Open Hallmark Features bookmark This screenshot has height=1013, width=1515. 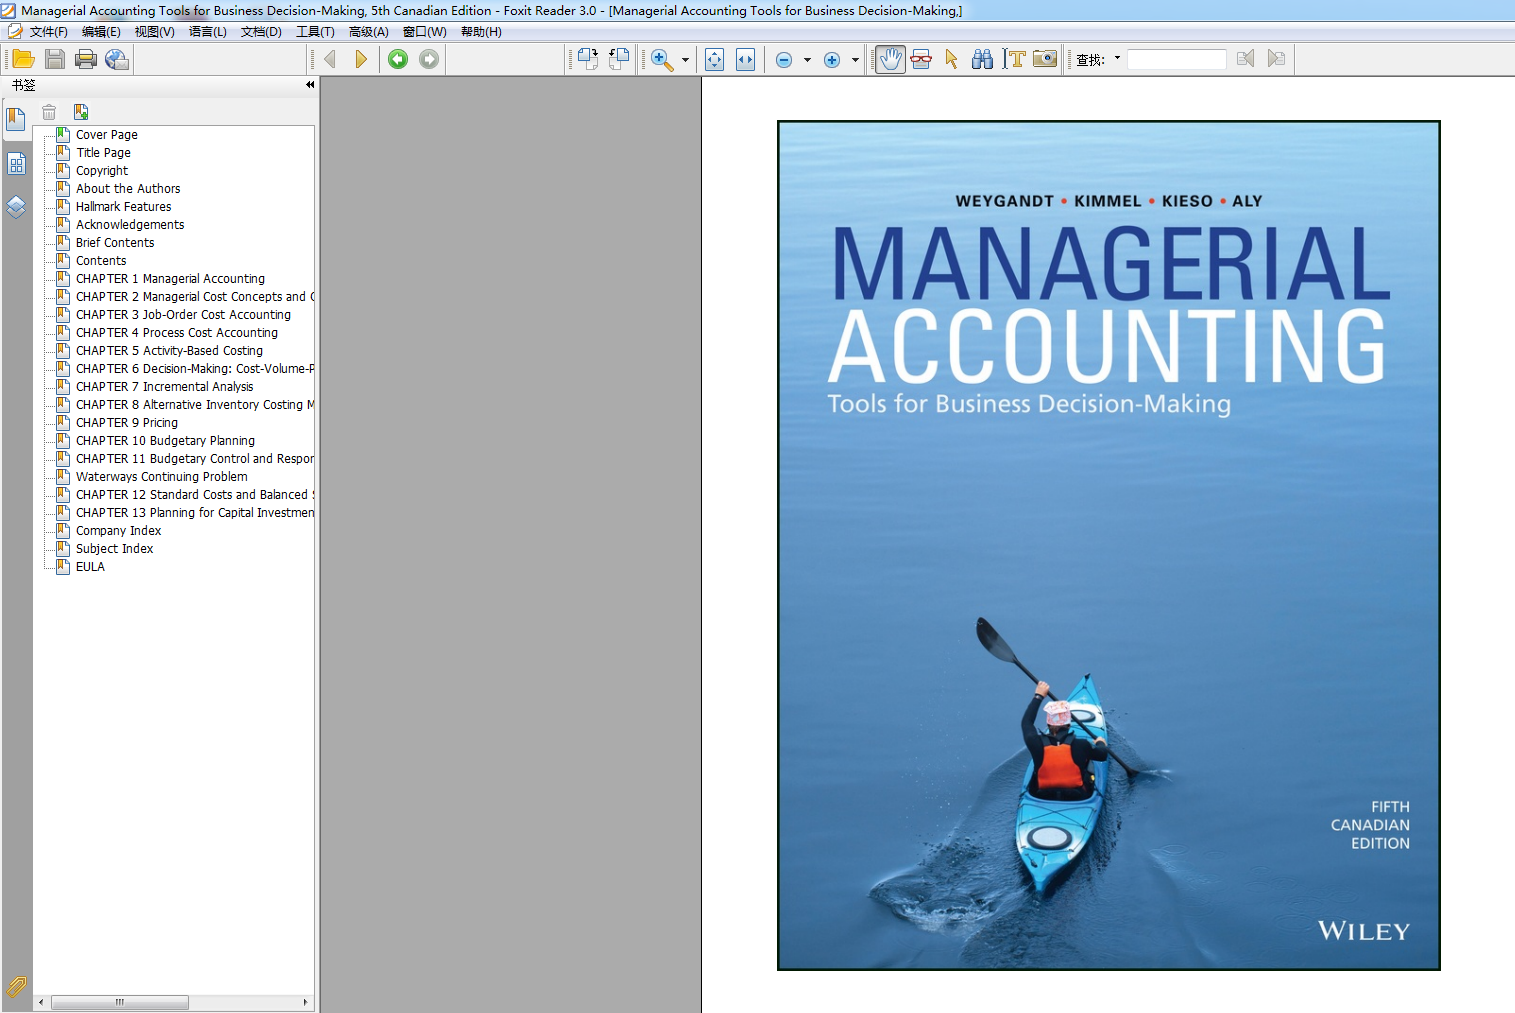point(123,207)
